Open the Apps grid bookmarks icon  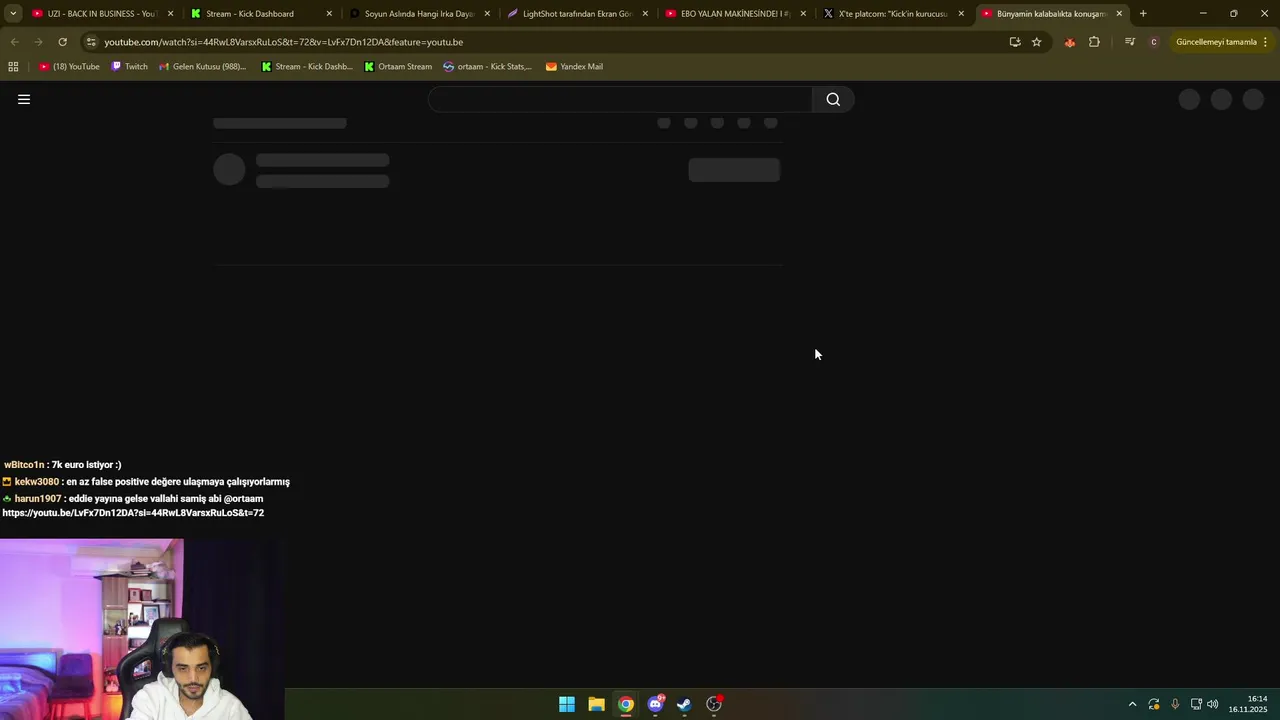click(x=13, y=67)
